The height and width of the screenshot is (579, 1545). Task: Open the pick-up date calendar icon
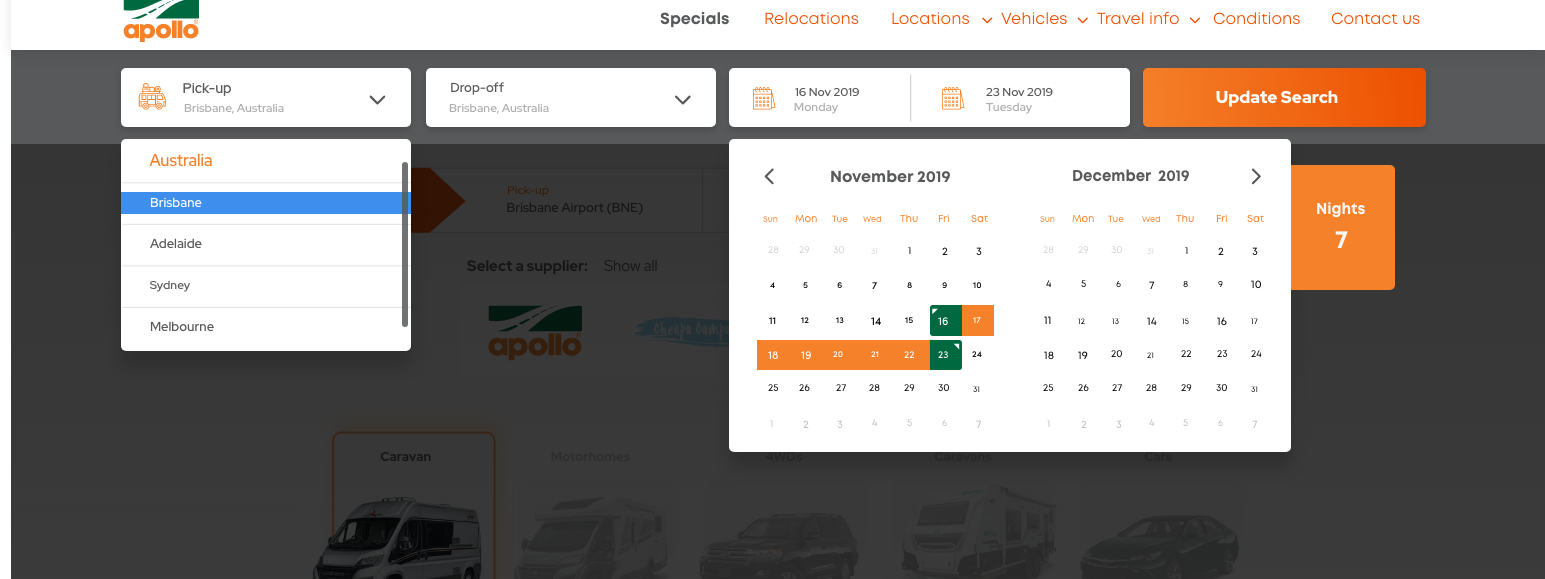pos(764,98)
